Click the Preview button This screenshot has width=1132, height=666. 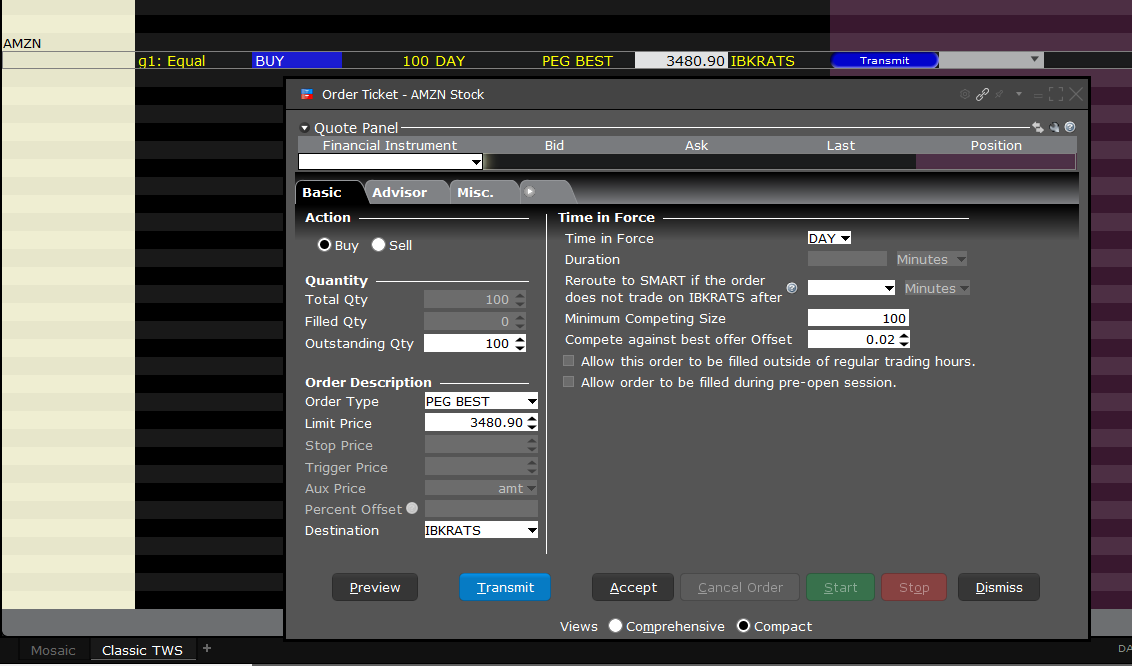375,587
